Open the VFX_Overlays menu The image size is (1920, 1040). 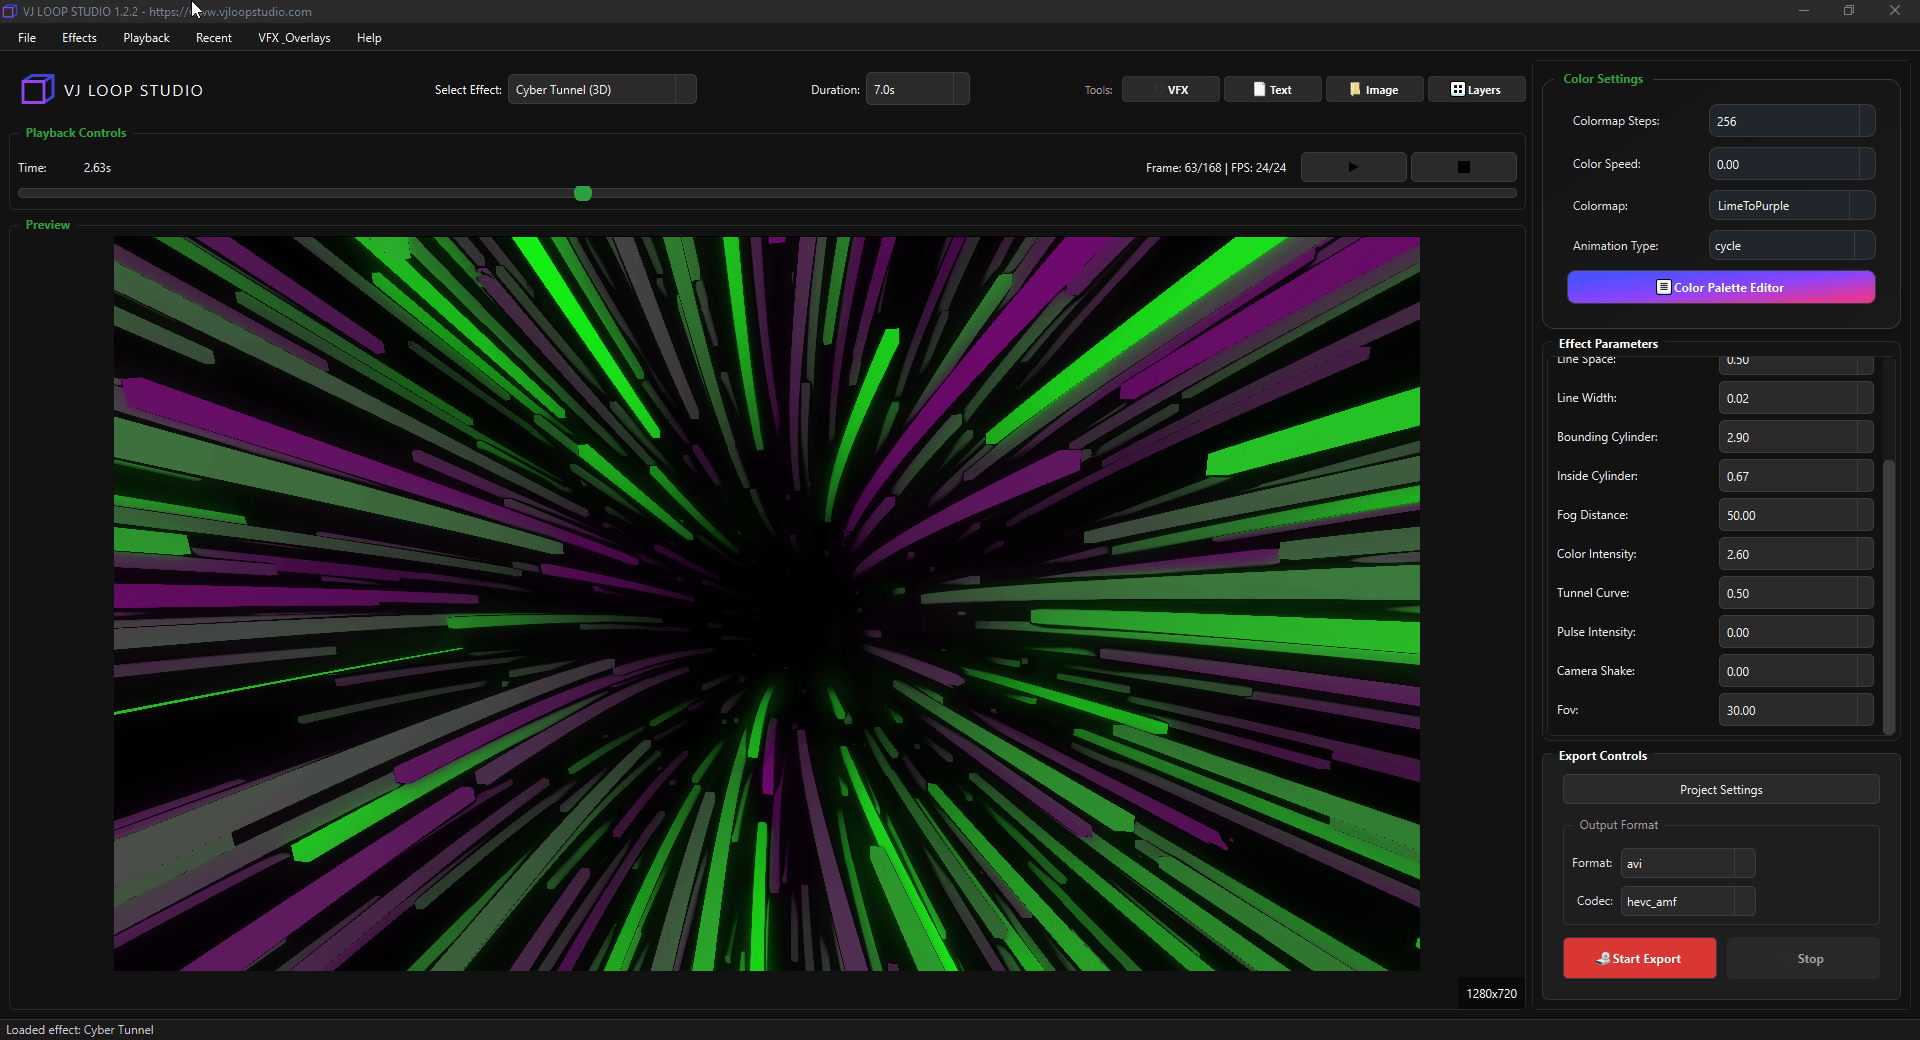[294, 38]
